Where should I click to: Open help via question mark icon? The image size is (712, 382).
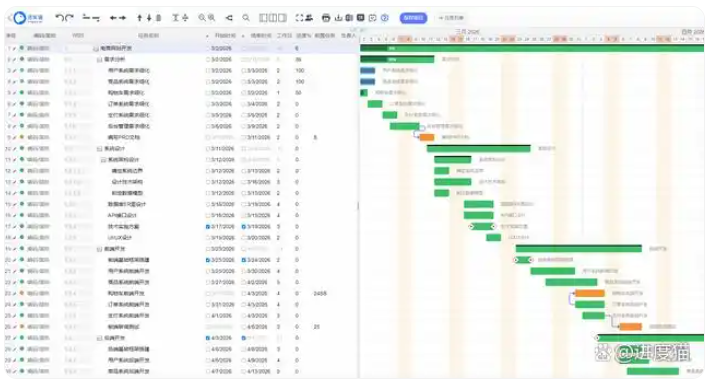click(385, 18)
